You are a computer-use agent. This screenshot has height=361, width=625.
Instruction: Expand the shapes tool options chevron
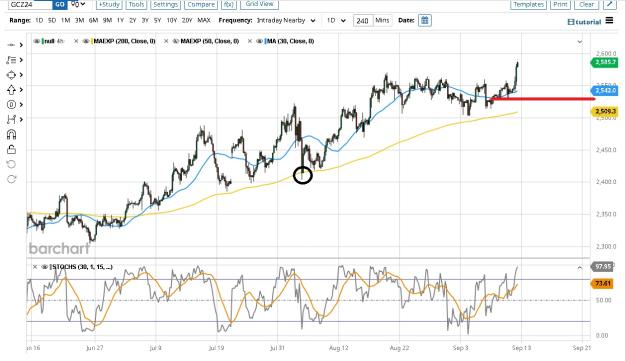point(21,75)
